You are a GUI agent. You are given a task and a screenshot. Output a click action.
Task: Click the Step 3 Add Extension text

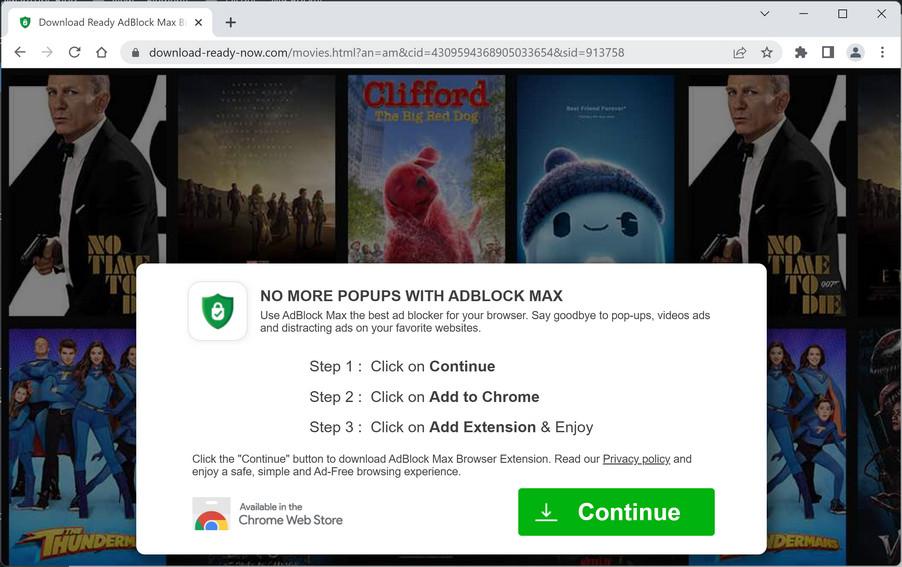point(451,427)
